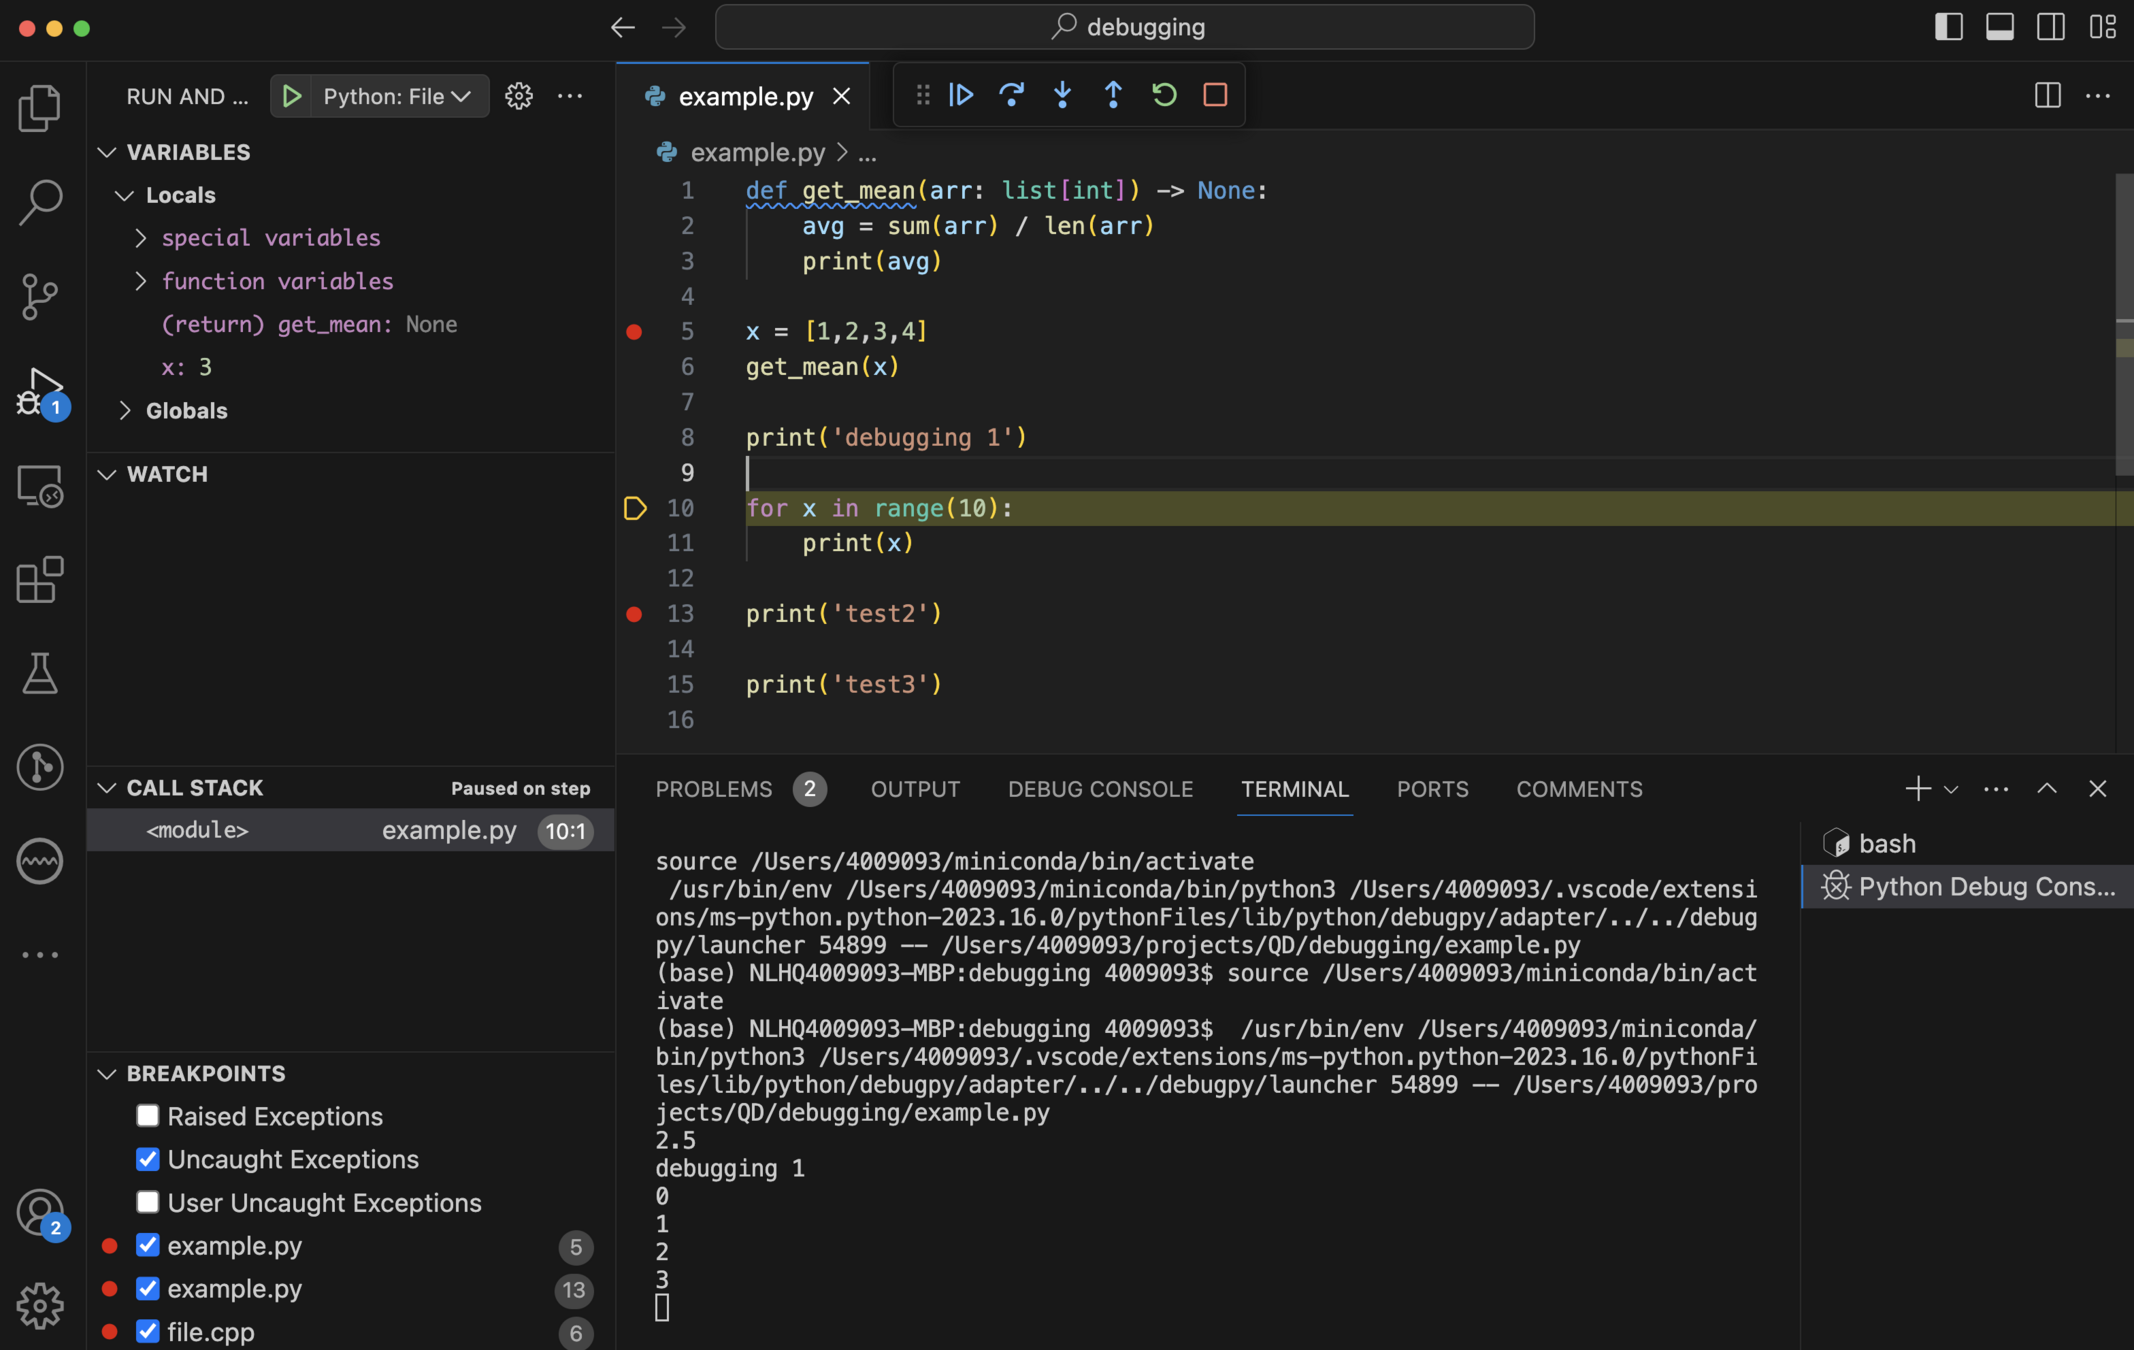Open the Extensions sidebar view
2134x1350 pixels.
pyautogui.click(x=40, y=580)
